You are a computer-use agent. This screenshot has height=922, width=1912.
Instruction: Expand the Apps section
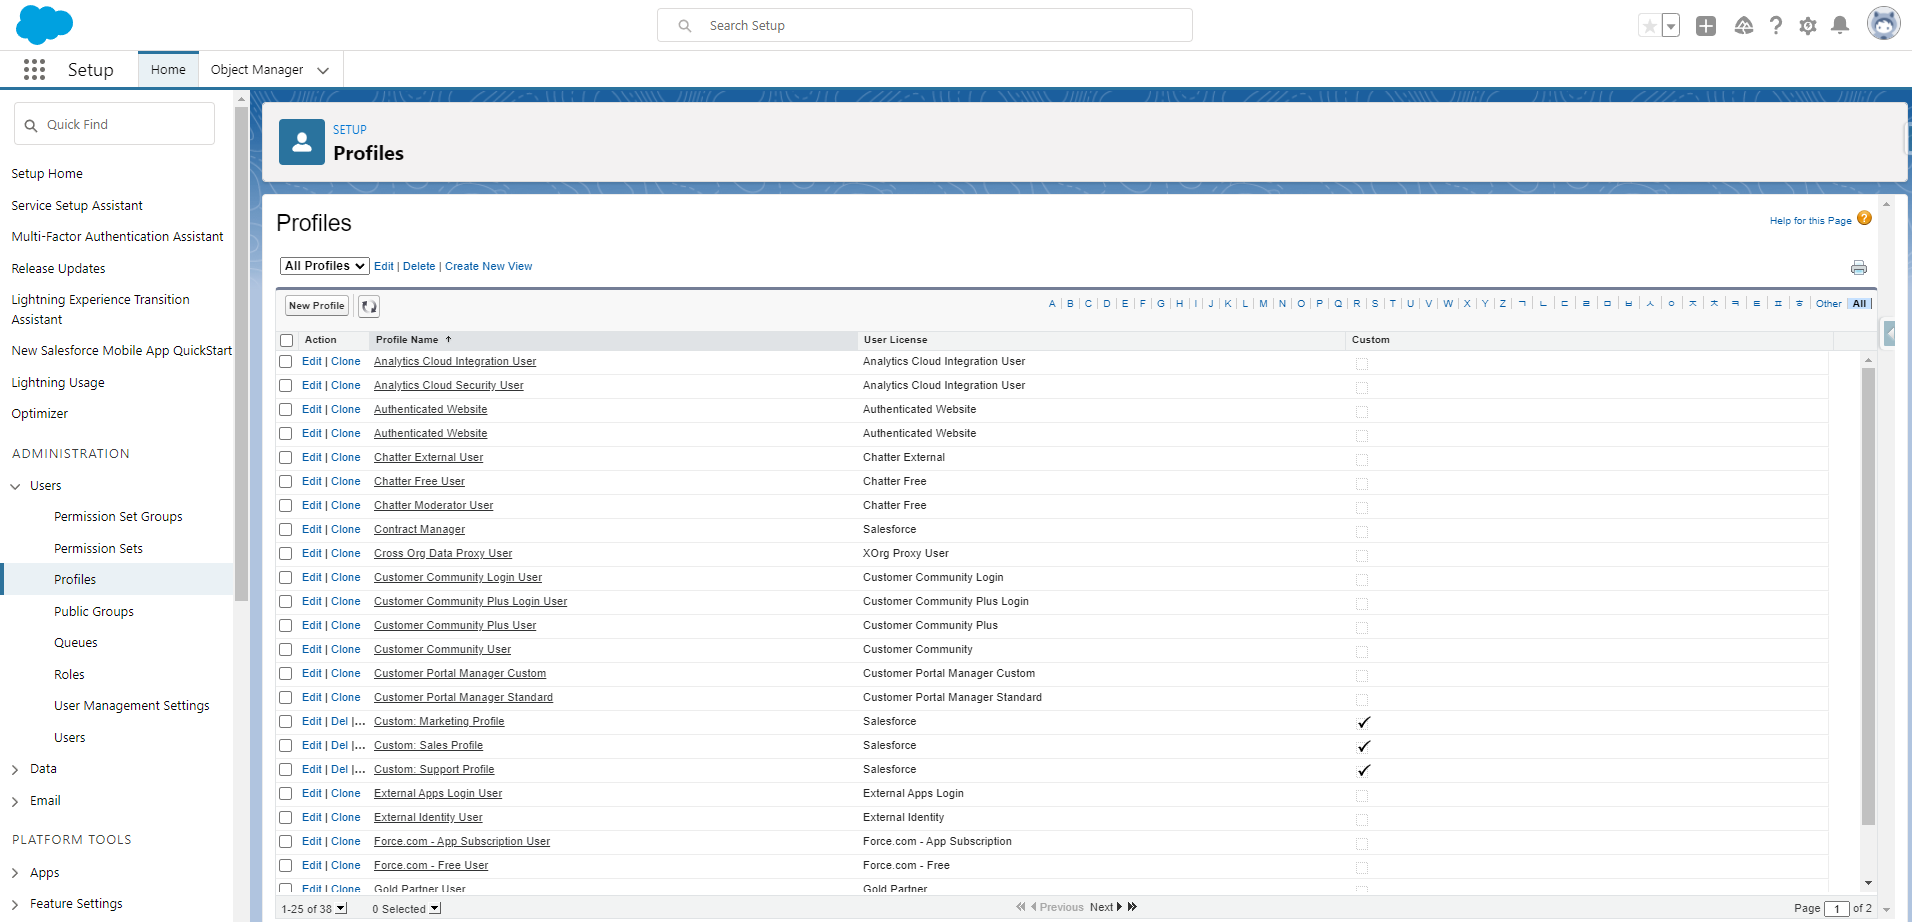coord(16,873)
